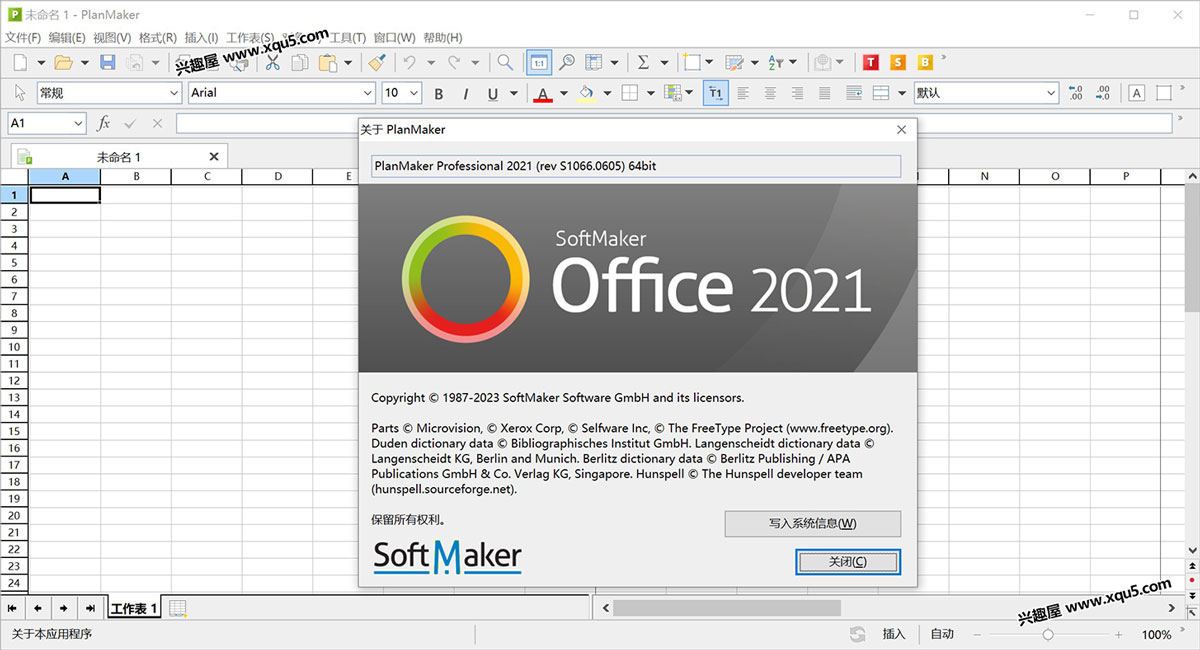Undo the last action

point(411,62)
